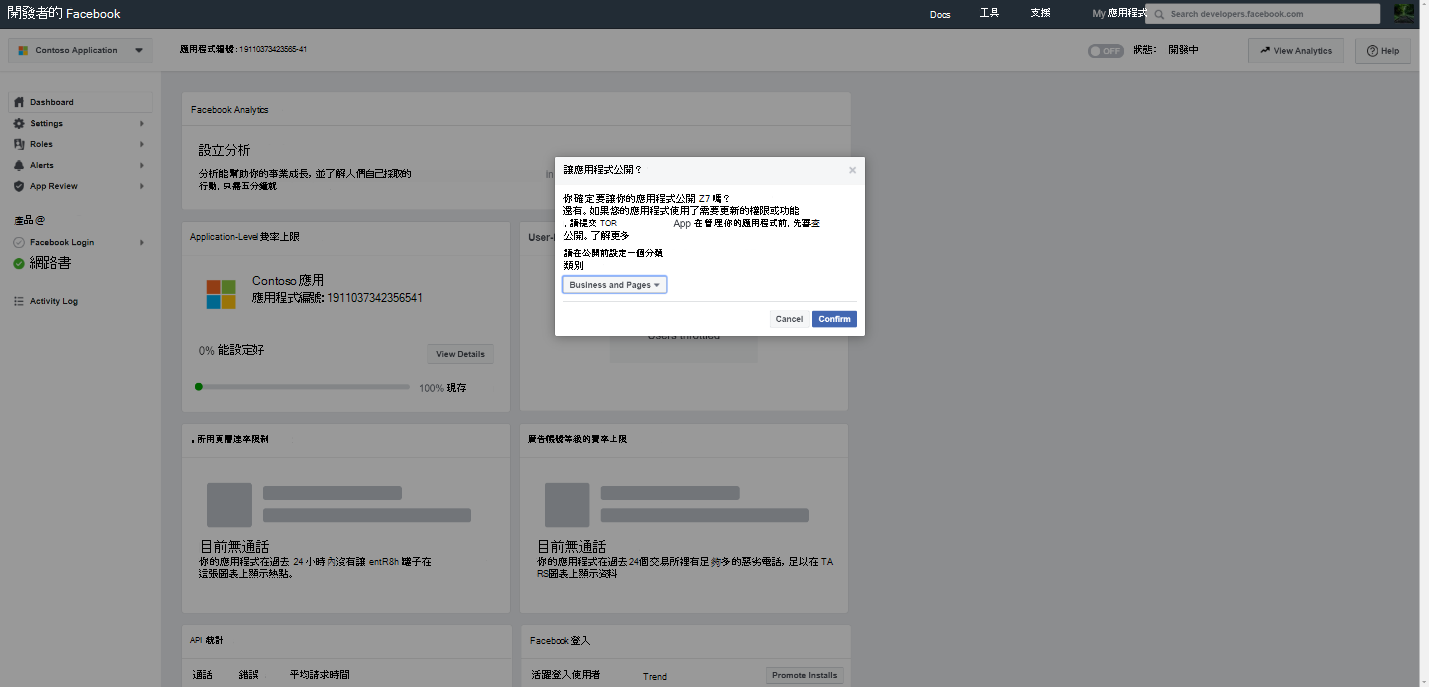Click the Contoso Microsoft logo in rate card
Image resolution: width=1429 pixels, height=687 pixels.
click(221, 294)
